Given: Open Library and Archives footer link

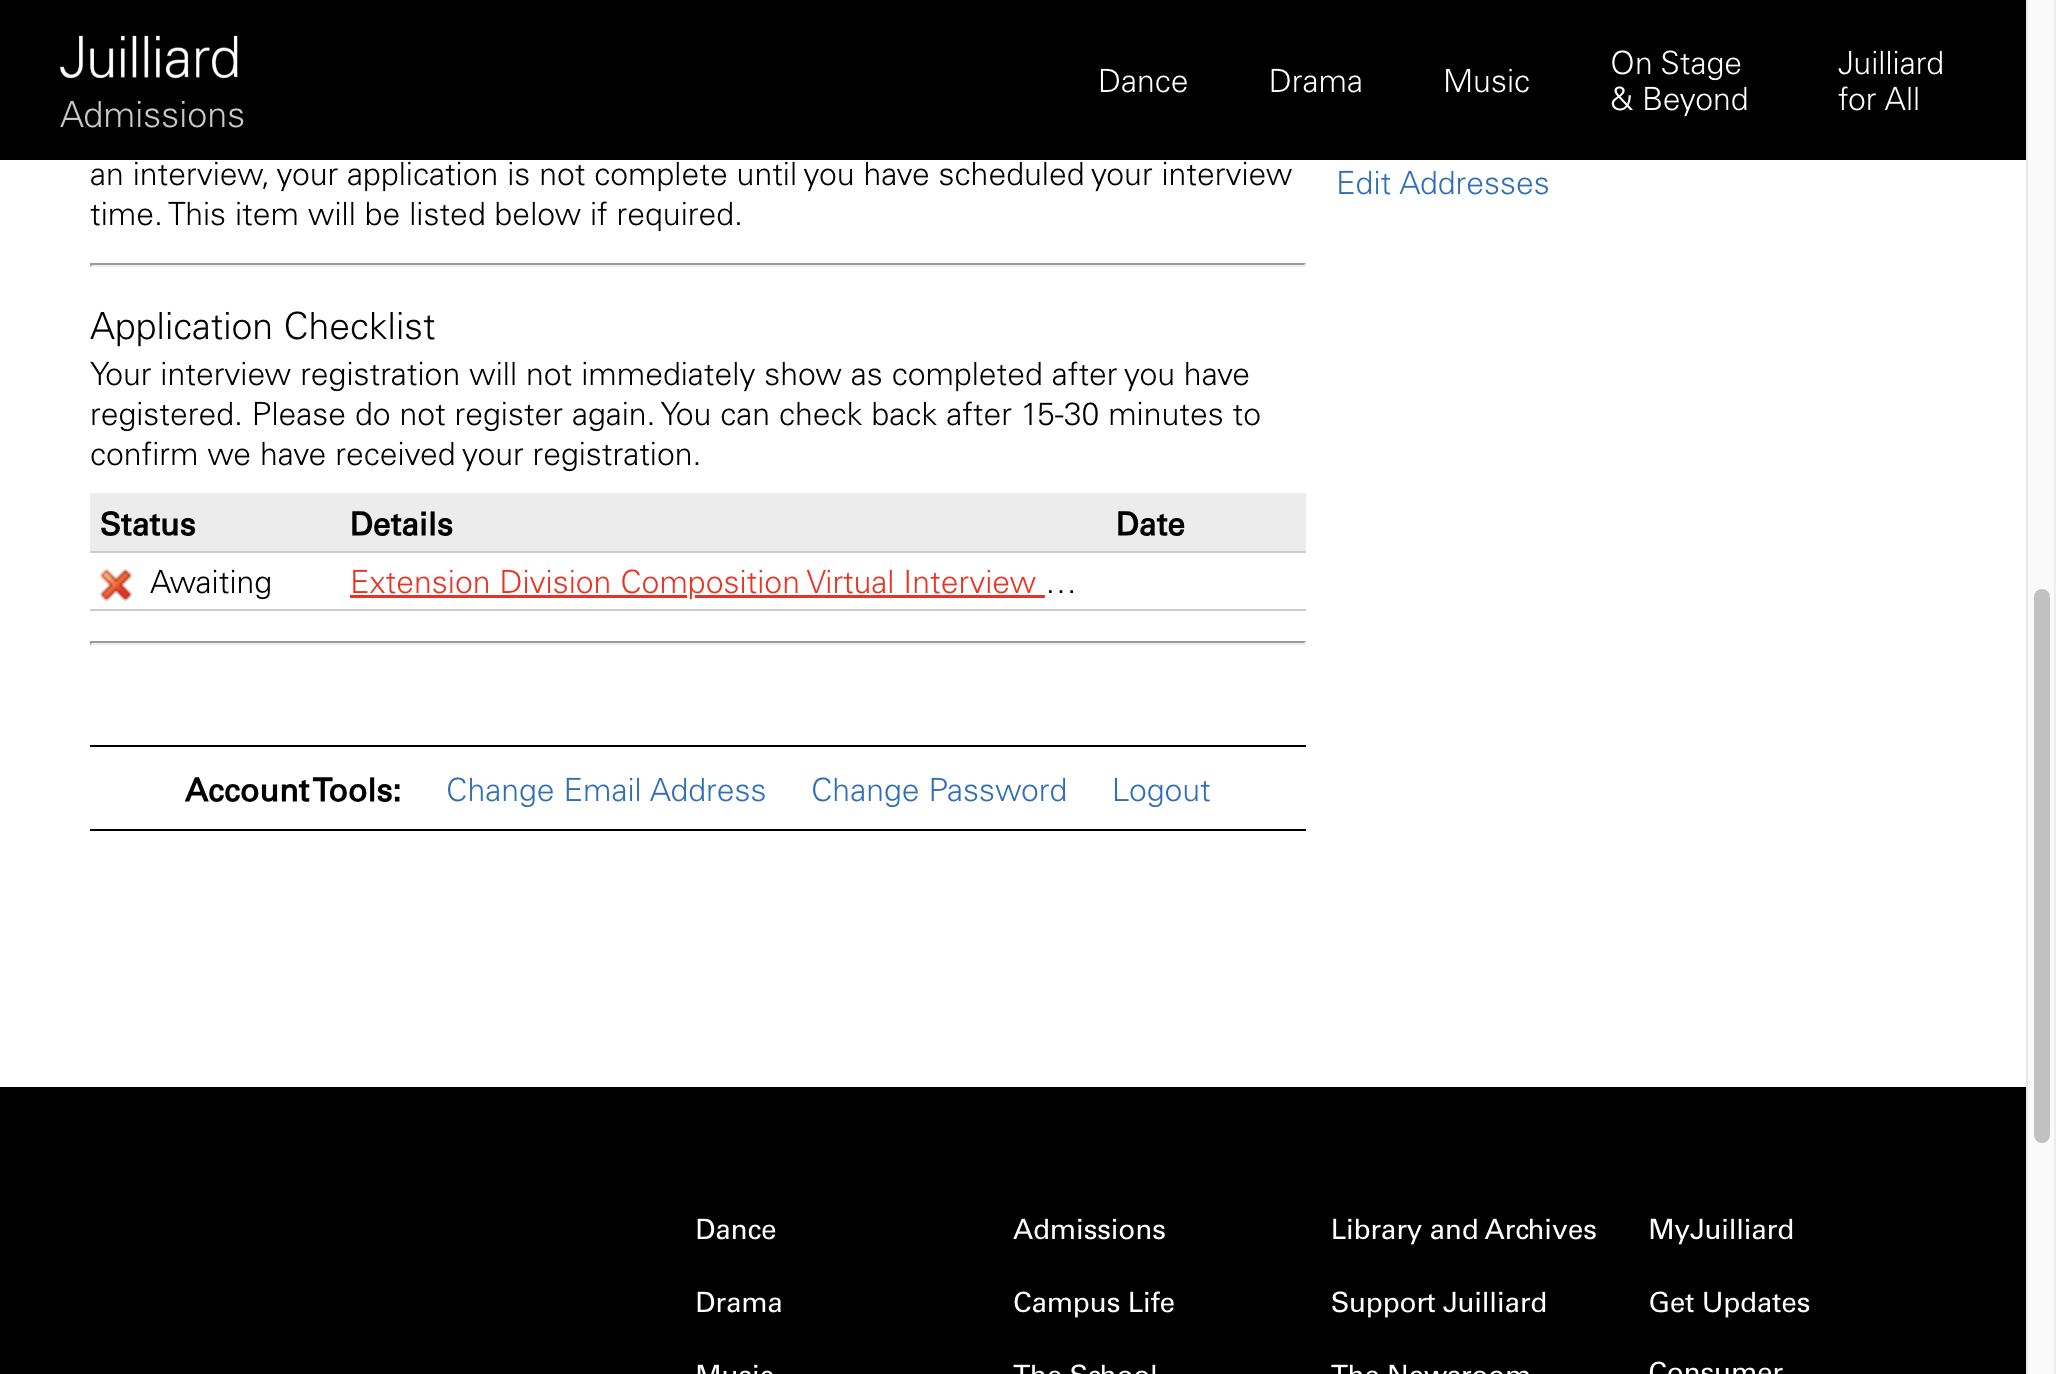Looking at the screenshot, I should (x=1463, y=1229).
